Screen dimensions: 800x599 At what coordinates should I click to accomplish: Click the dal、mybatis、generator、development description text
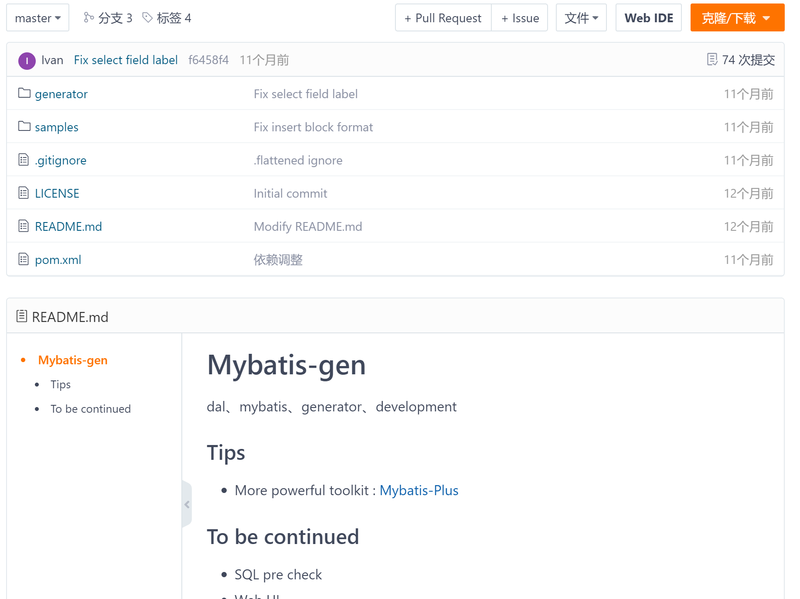coord(332,407)
